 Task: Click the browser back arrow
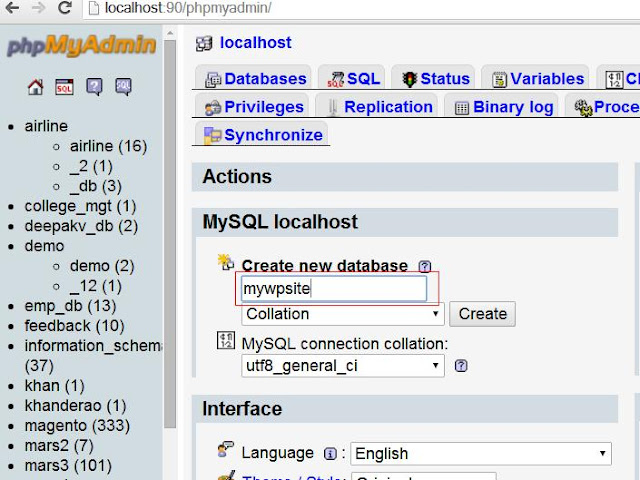point(9,9)
